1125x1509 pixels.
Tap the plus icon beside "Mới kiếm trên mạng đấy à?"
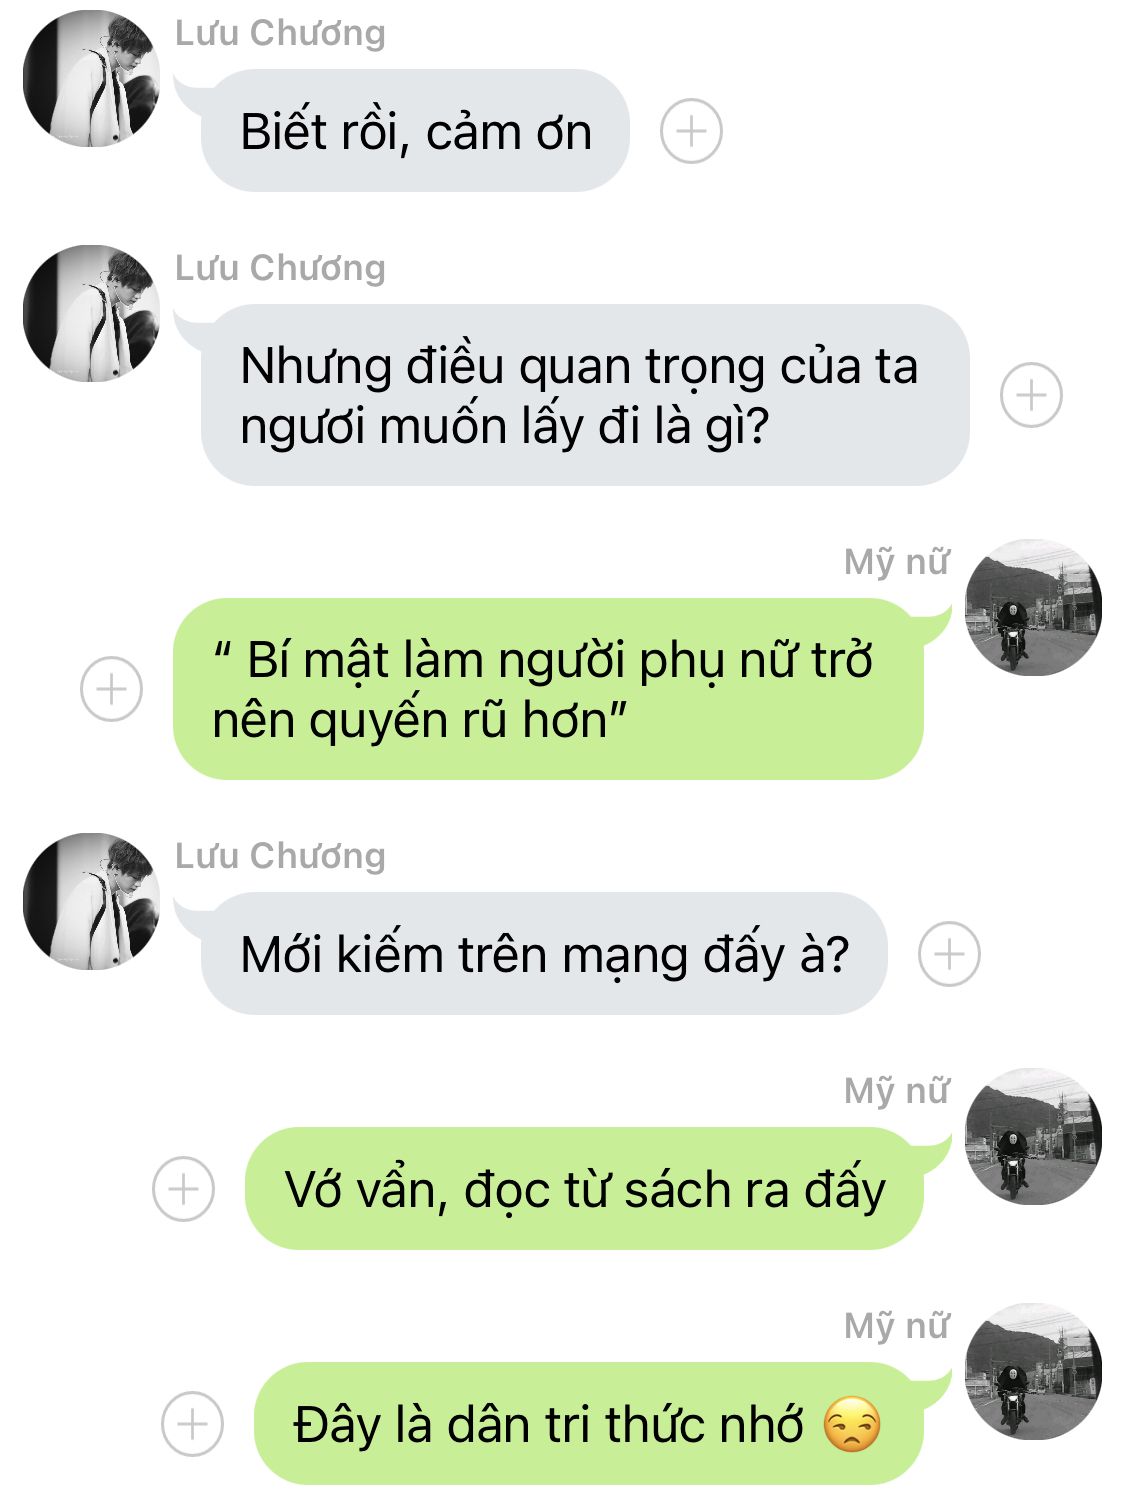pyautogui.click(x=949, y=954)
